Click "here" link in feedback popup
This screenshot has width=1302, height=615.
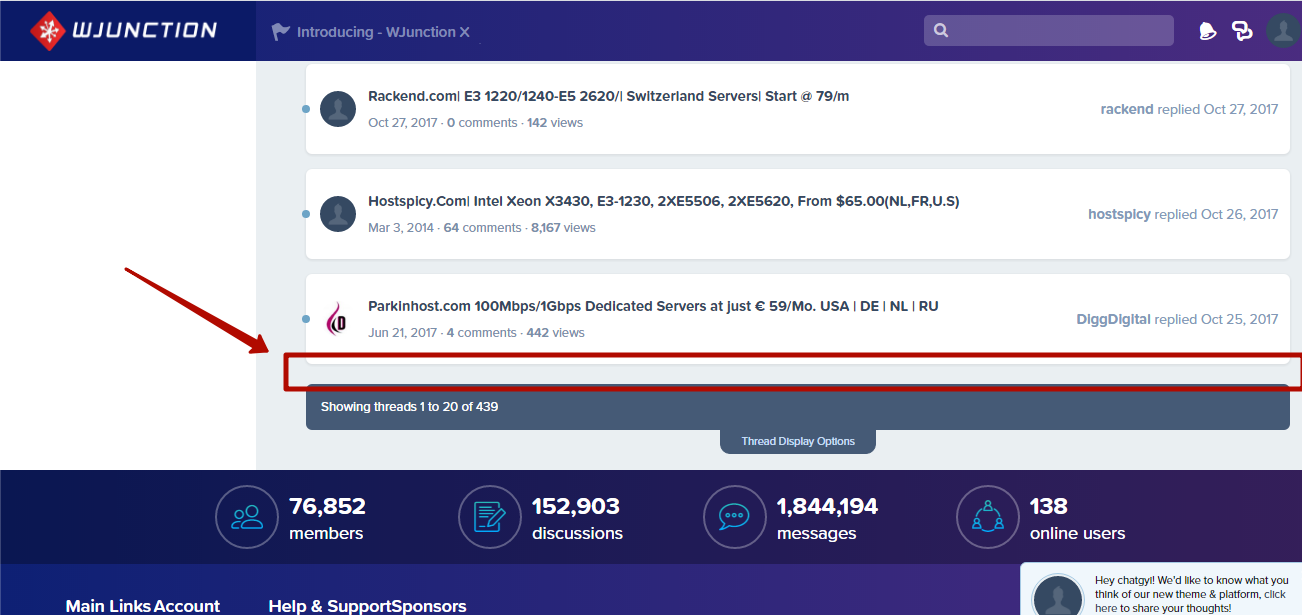pos(1106,608)
